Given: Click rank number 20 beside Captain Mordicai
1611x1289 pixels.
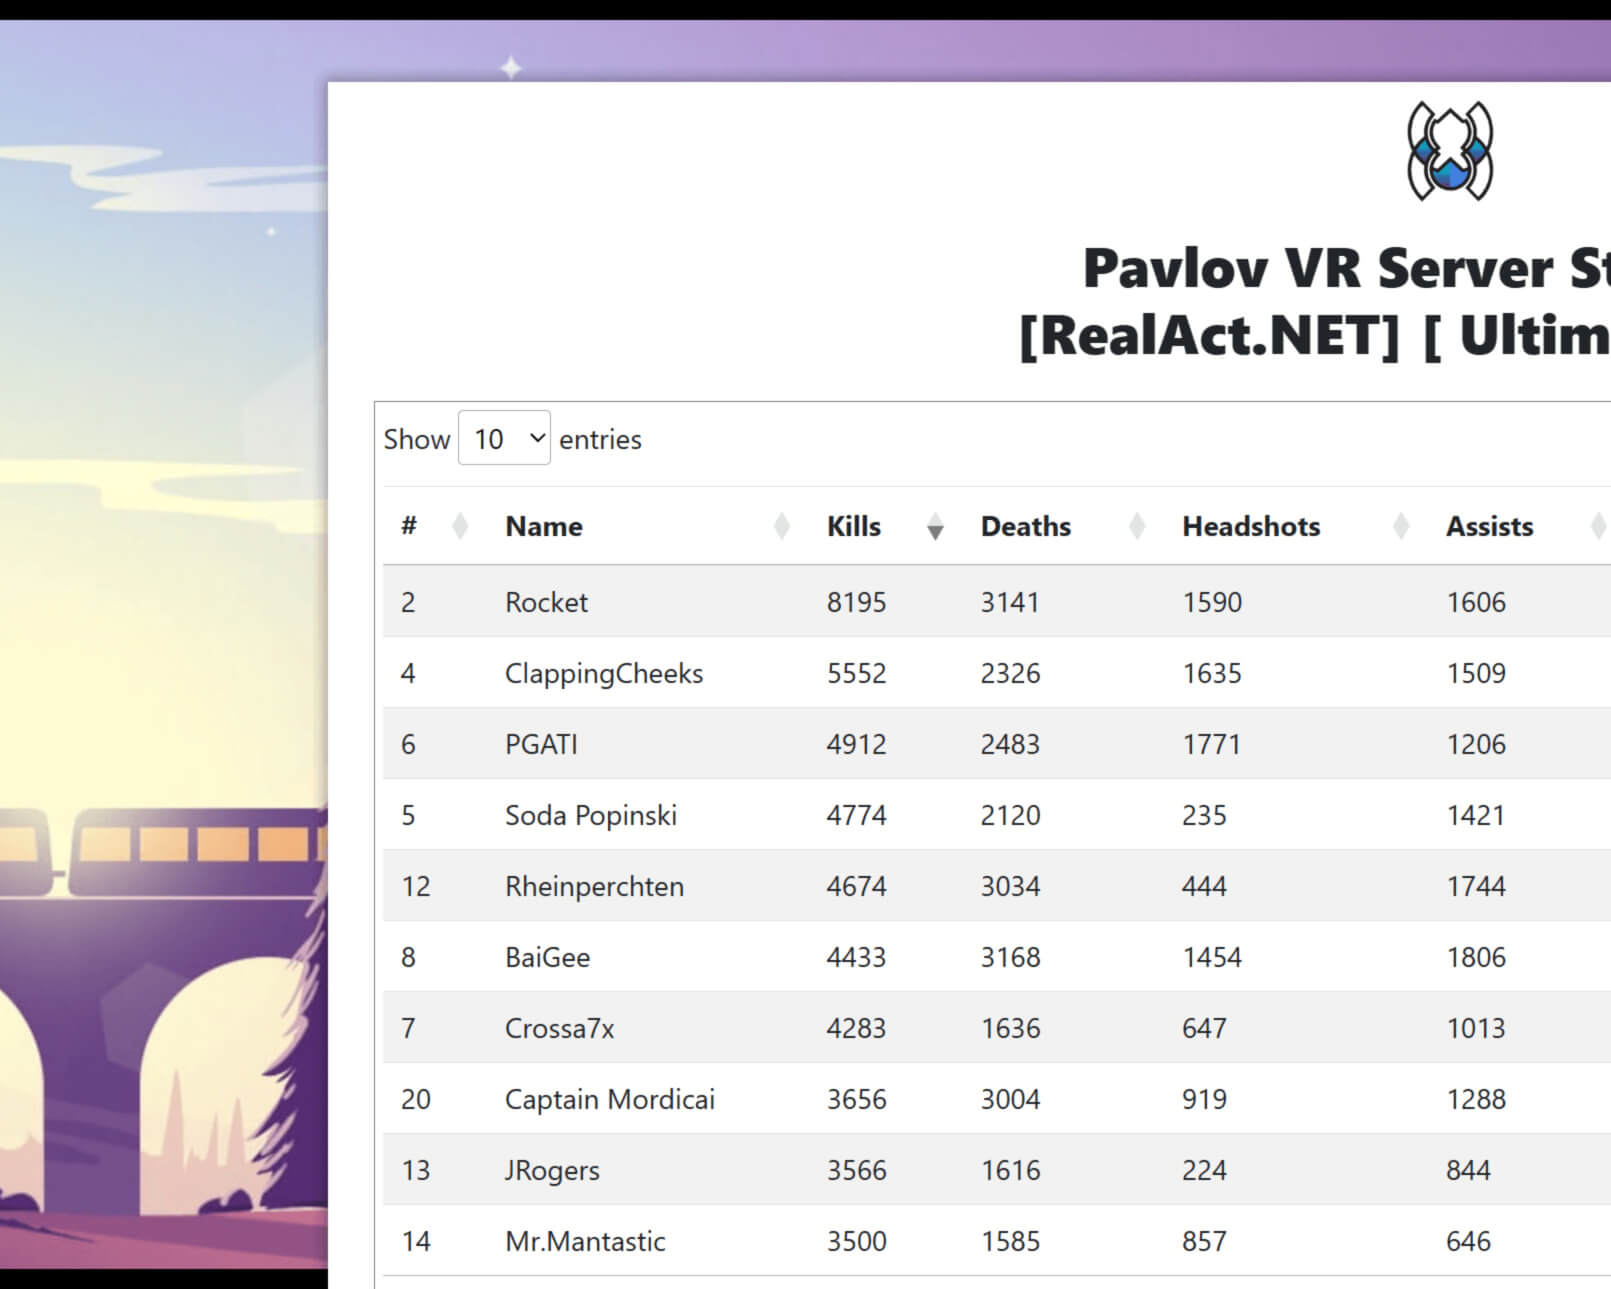Looking at the screenshot, I should (x=416, y=1099).
